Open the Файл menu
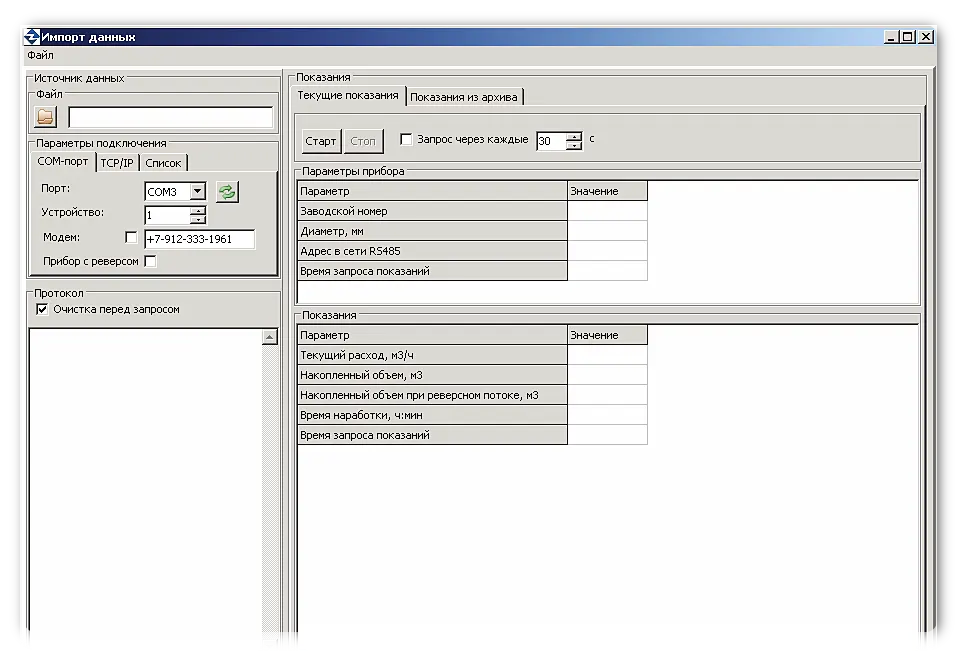The height and width of the screenshot is (663, 960). pos(40,55)
